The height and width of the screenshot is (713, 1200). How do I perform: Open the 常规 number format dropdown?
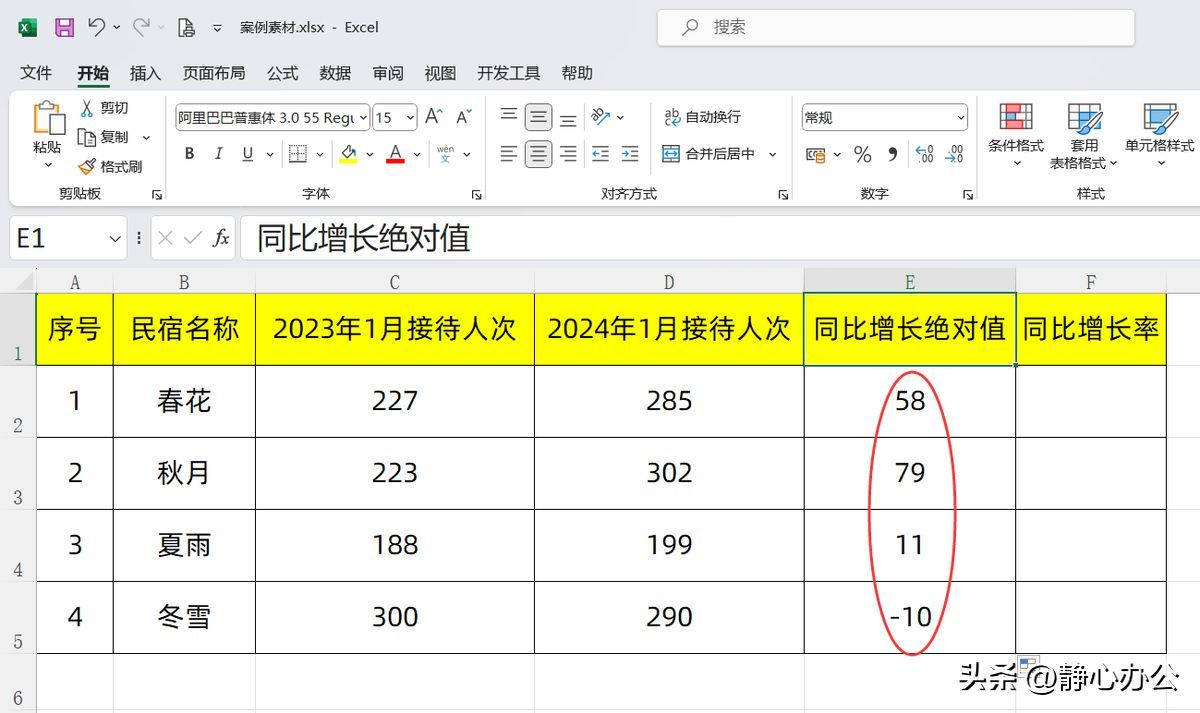click(x=958, y=117)
